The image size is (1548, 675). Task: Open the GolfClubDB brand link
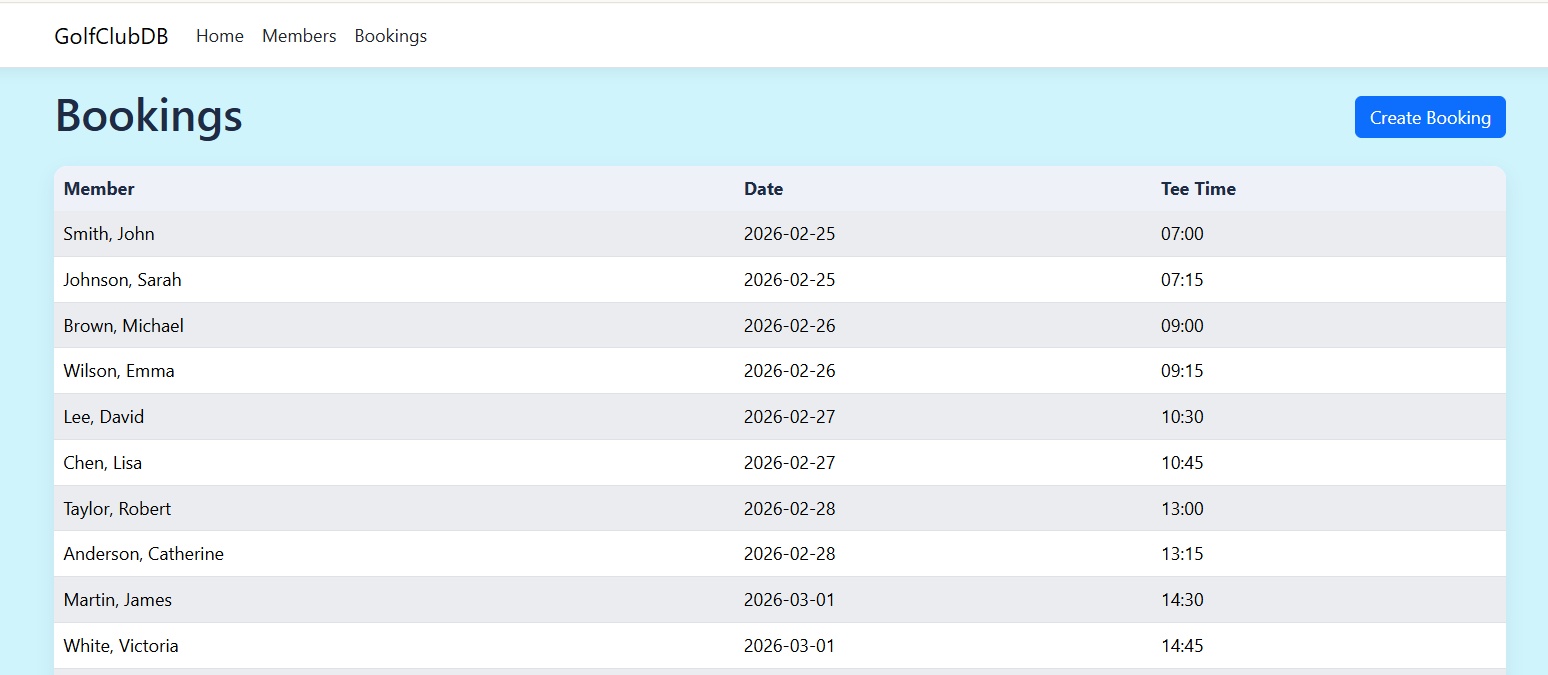tap(111, 36)
